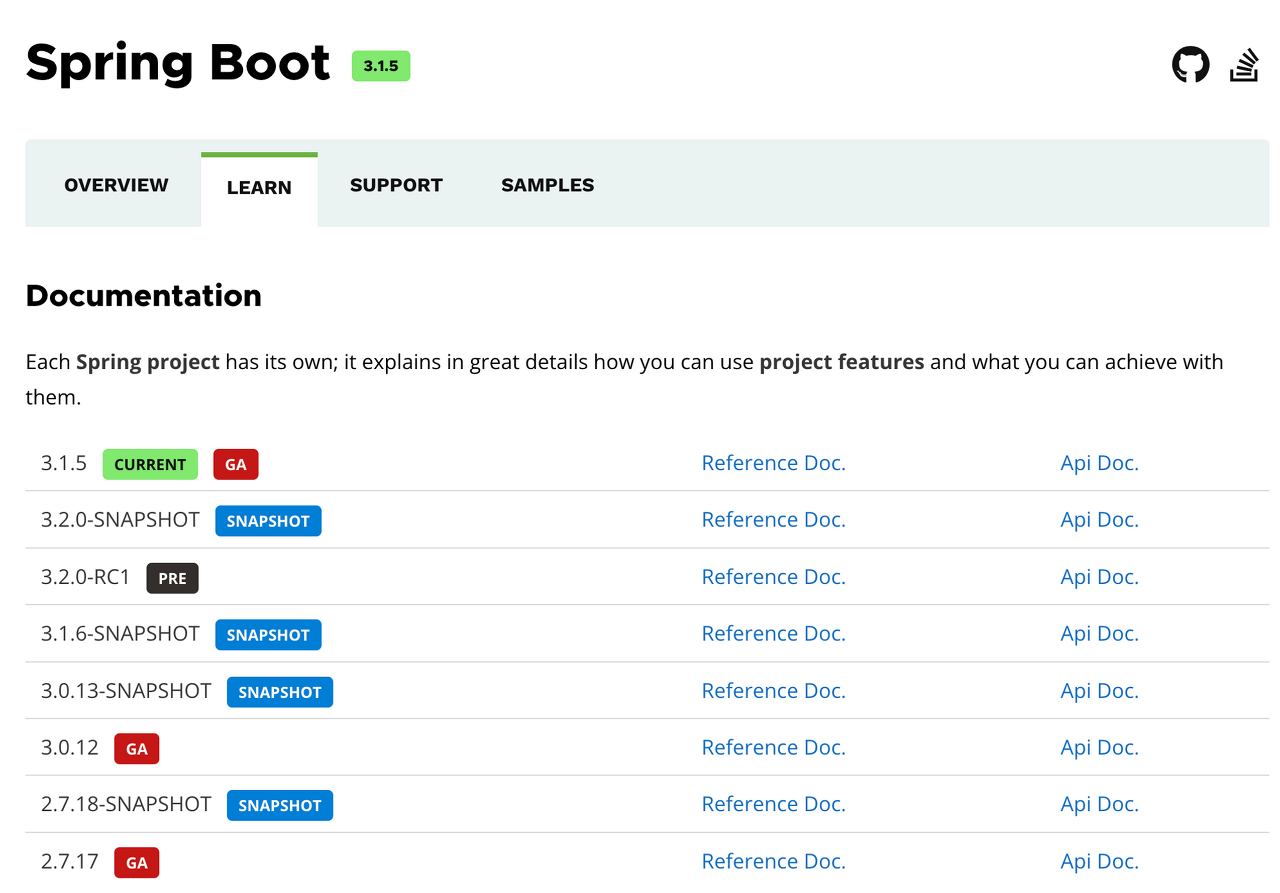Screen dimensions: 1280x893
Task: Open Reference Doc. for 3.2.0-SNAPSHOT
Action: point(774,520)
